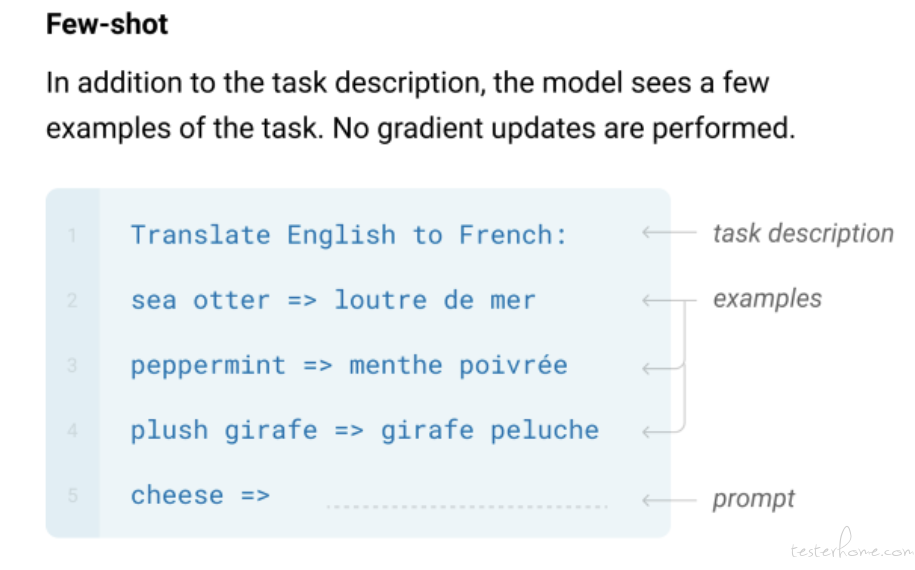Click the 'plush girafe => girafe peluche' line
Viewport: 915px width, 570px height.
click(x=364, y=431)
